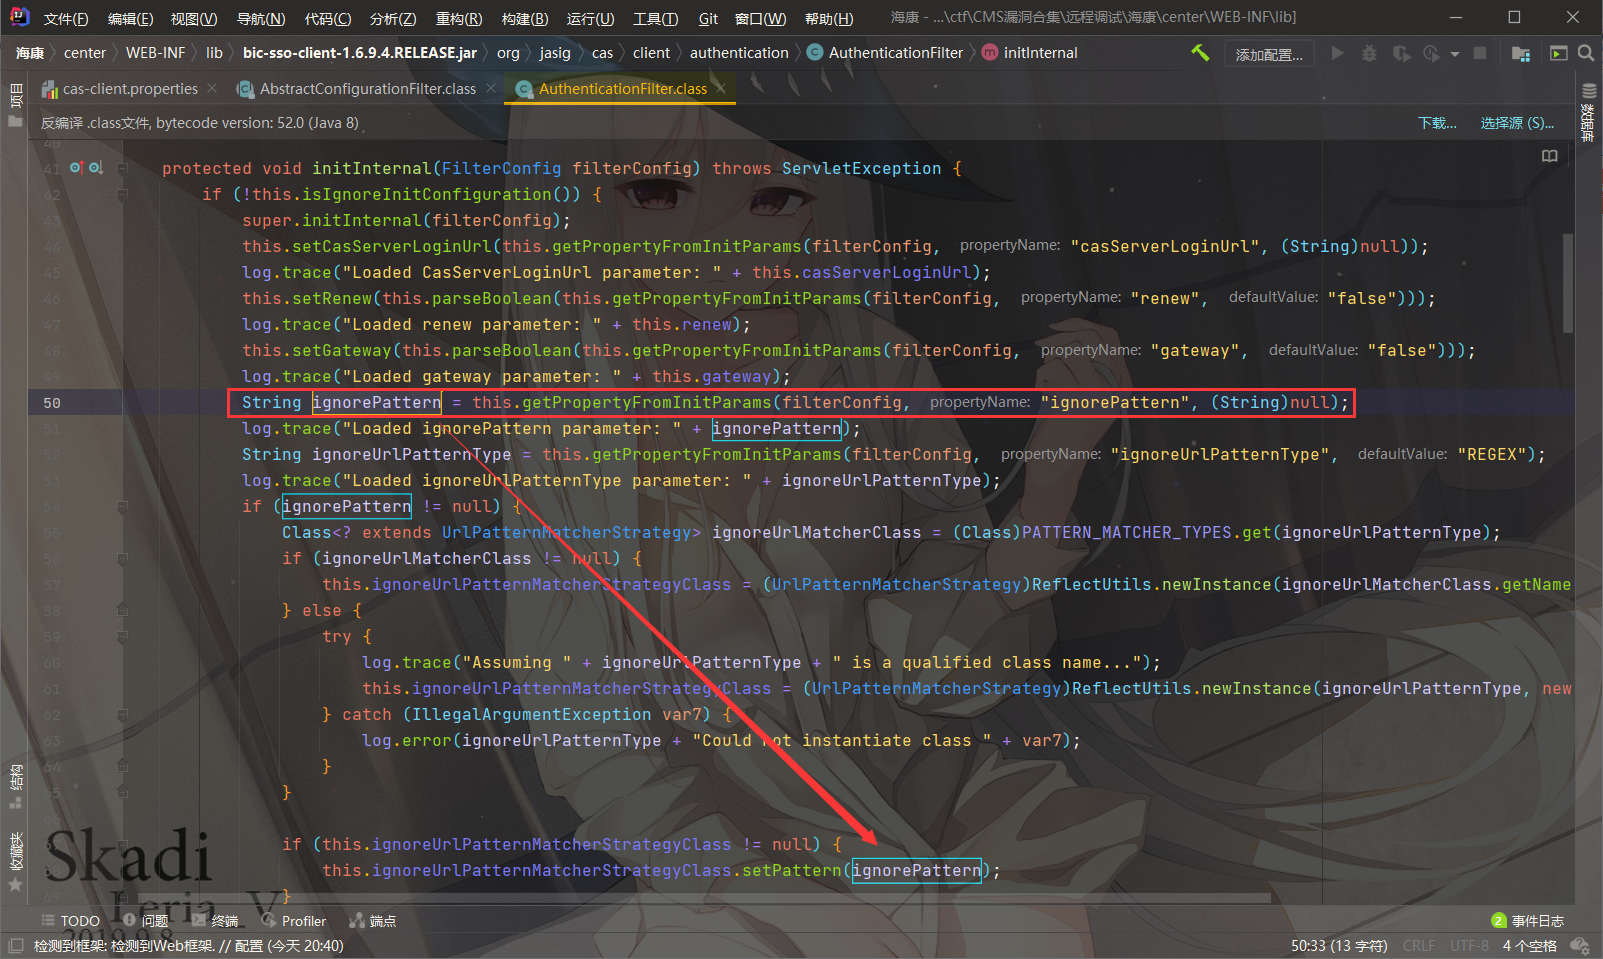
Task: Open the Profiler tool window
Action: tap(294, 921)
